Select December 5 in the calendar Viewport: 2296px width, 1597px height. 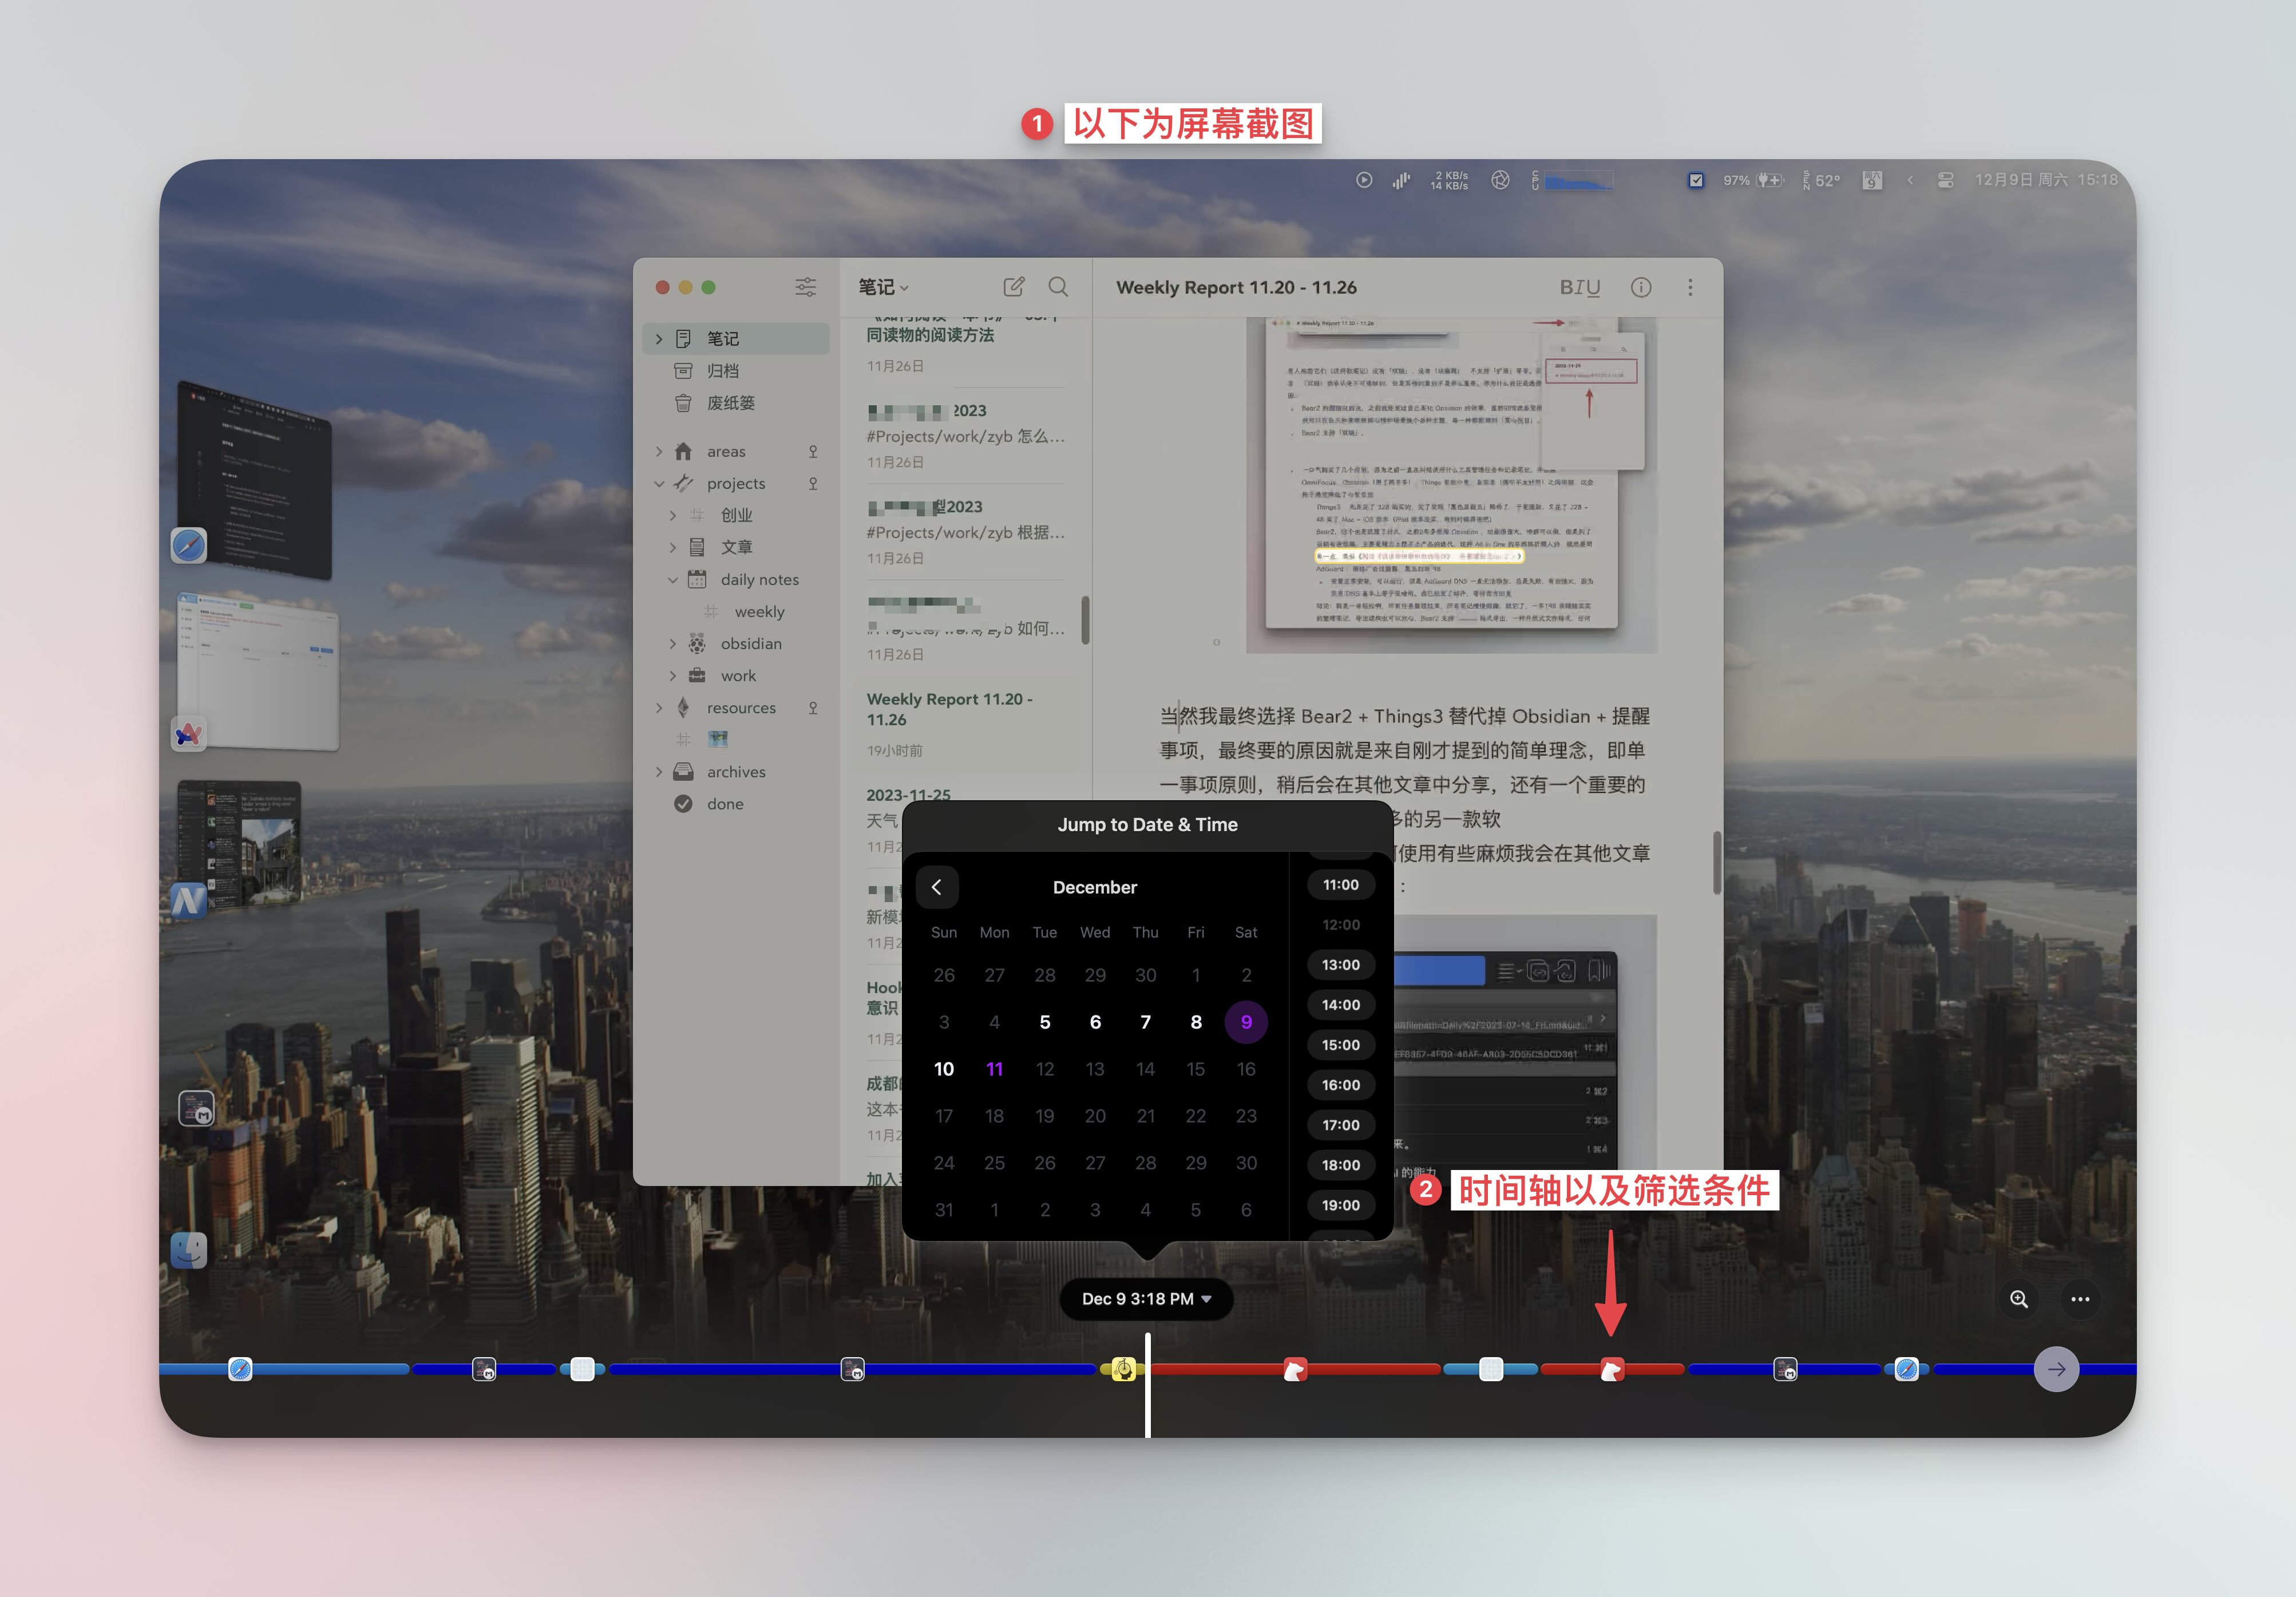1044,1021
